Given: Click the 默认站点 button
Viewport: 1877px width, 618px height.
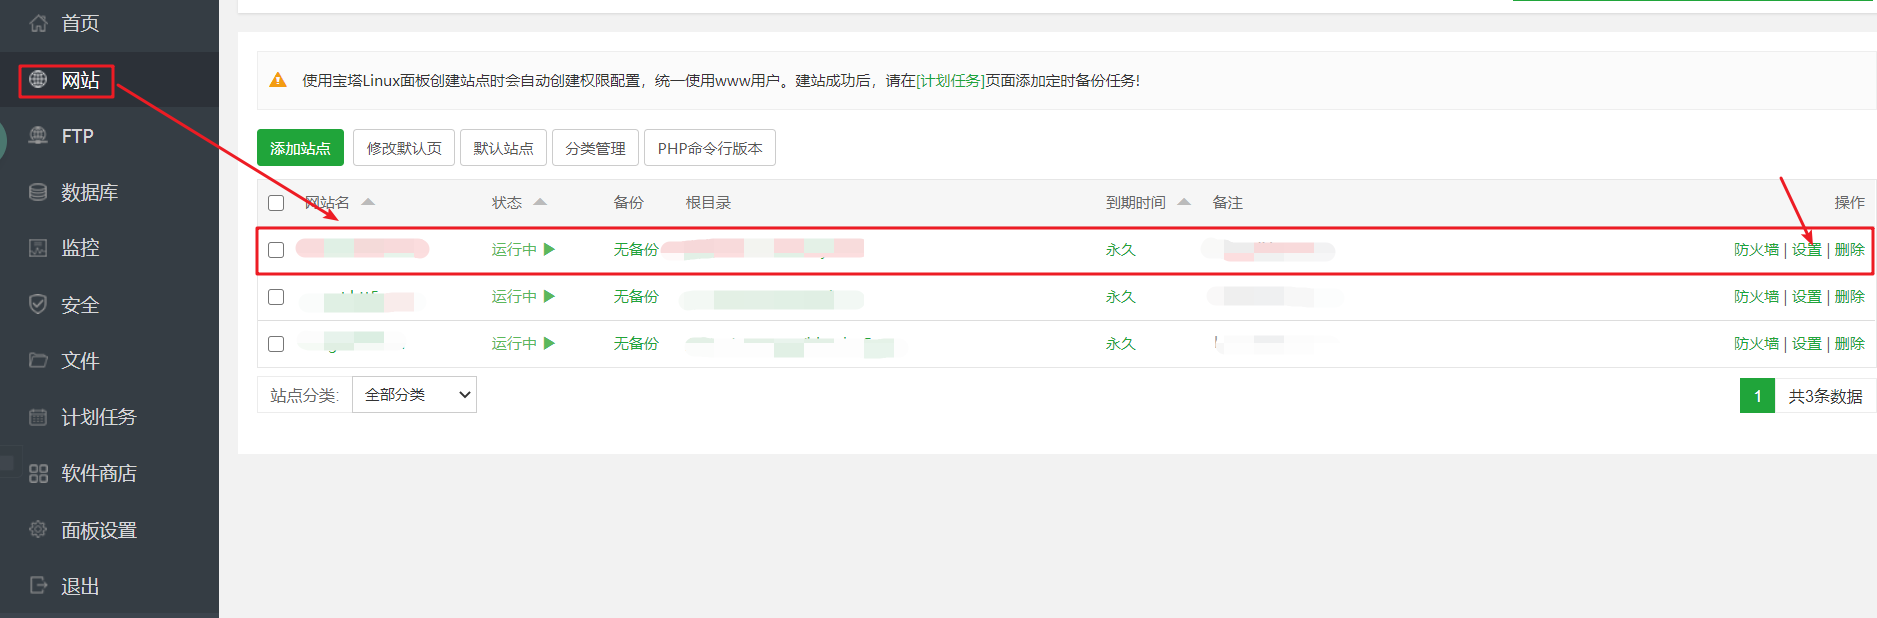Looking at the screenshot, I should point(503,148).
